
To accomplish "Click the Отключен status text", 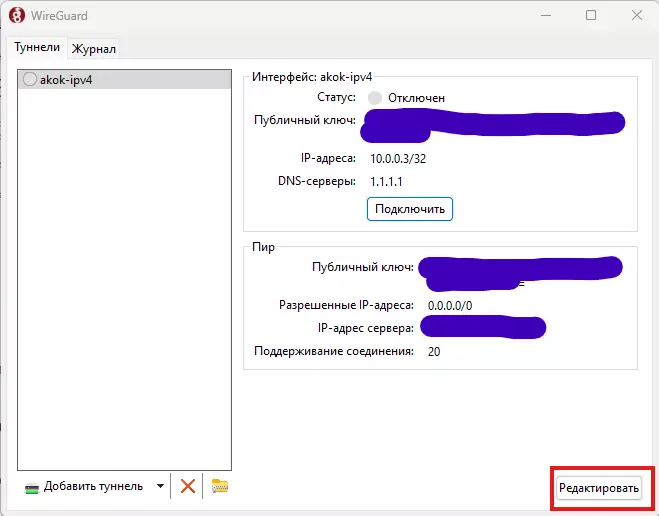I will (416, 98).
